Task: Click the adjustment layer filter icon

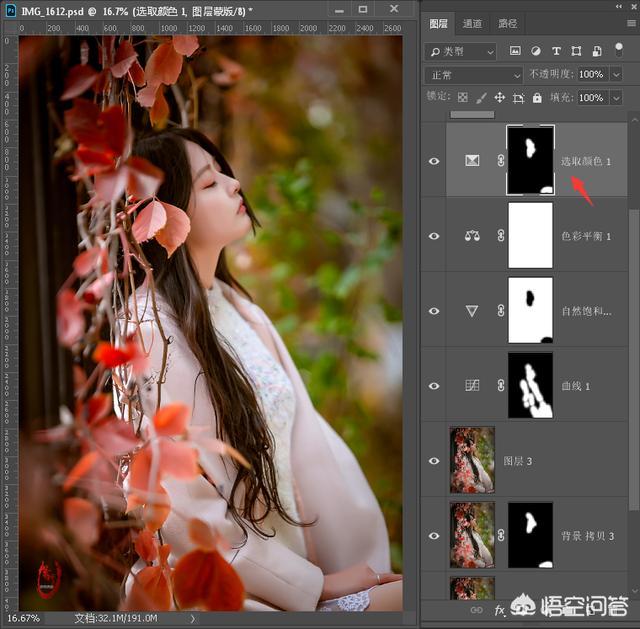Action: coord(535,51)
